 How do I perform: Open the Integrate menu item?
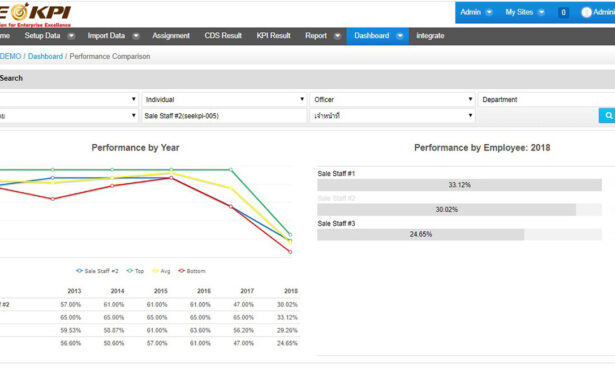click(430, 36)
